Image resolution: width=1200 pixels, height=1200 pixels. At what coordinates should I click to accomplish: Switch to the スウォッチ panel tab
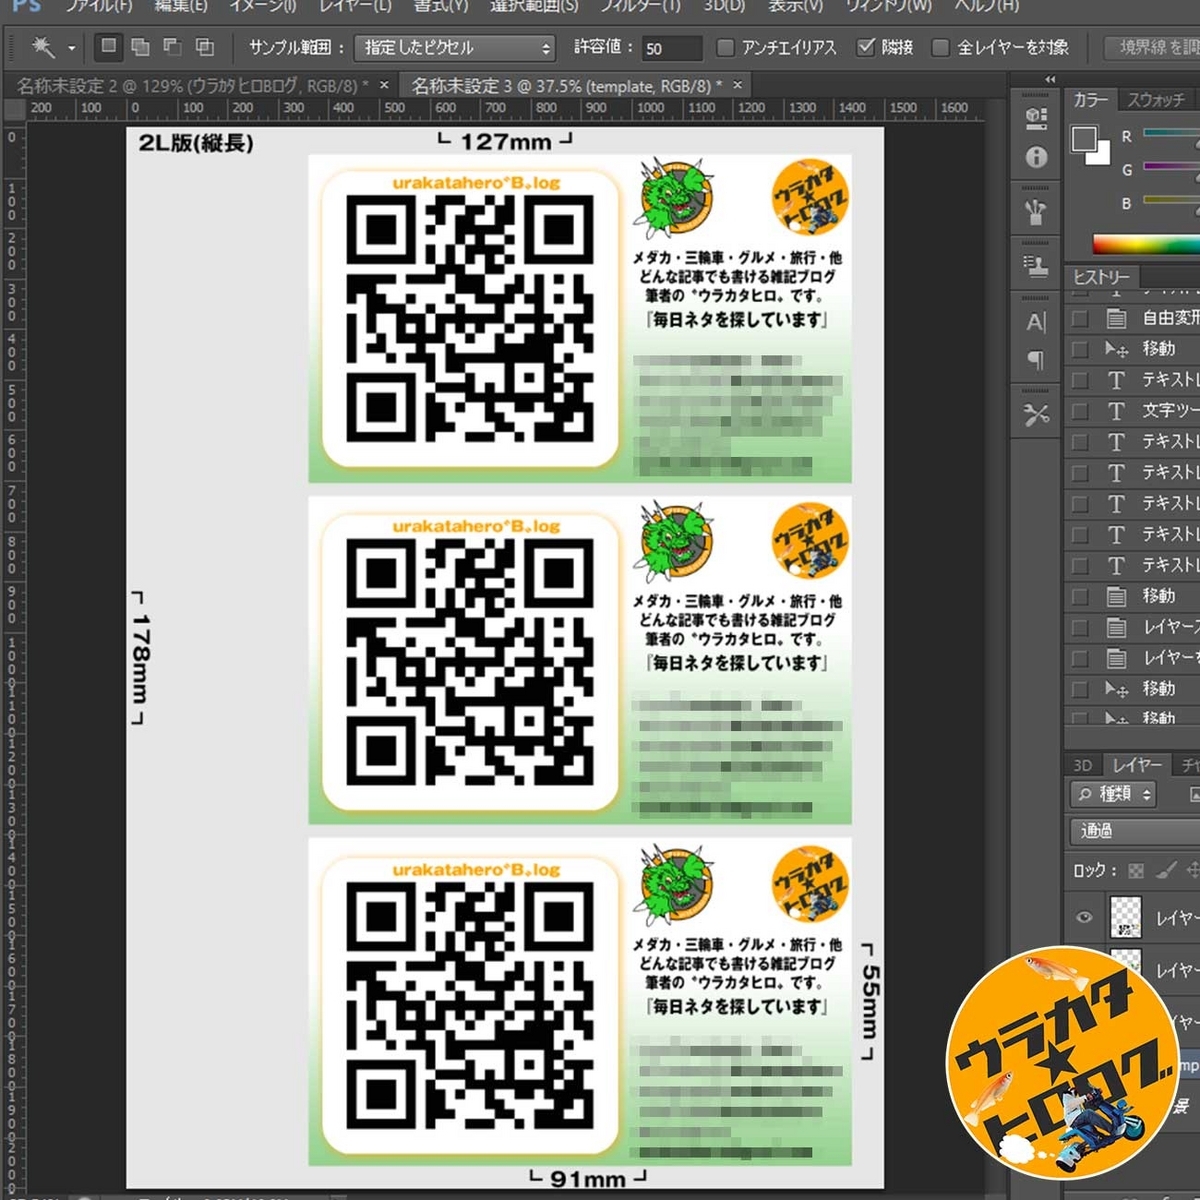(x=1155, y=99)
